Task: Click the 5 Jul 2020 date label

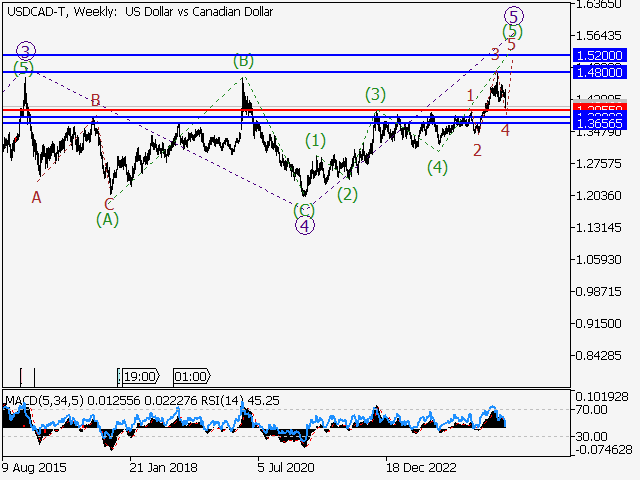Action: (285, 466)
